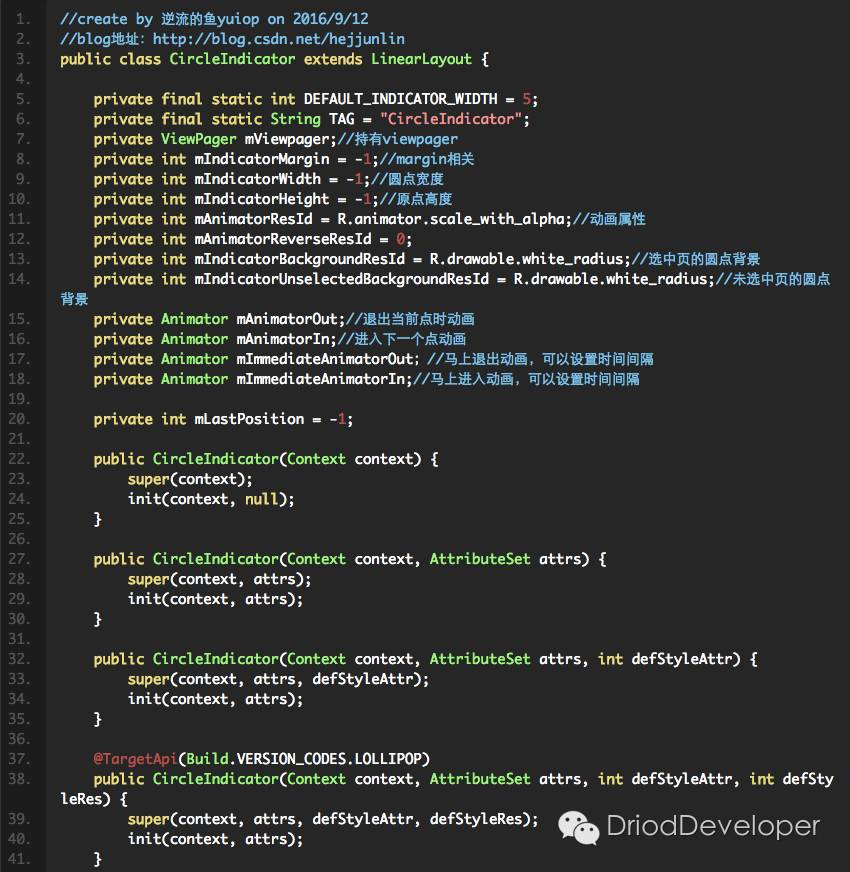Click the @TargetApi annotation
This screenshot has height=872, width=850.
point(135,759)
